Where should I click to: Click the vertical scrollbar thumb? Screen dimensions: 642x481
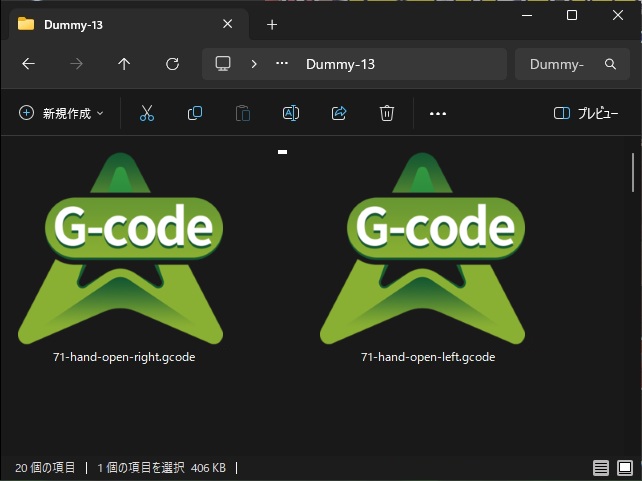click(633, 173)
